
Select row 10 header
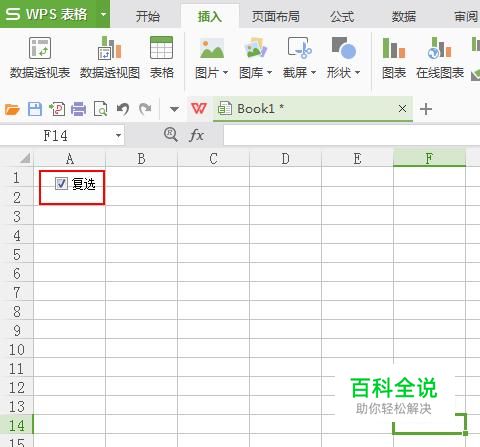tap(17, 350)
